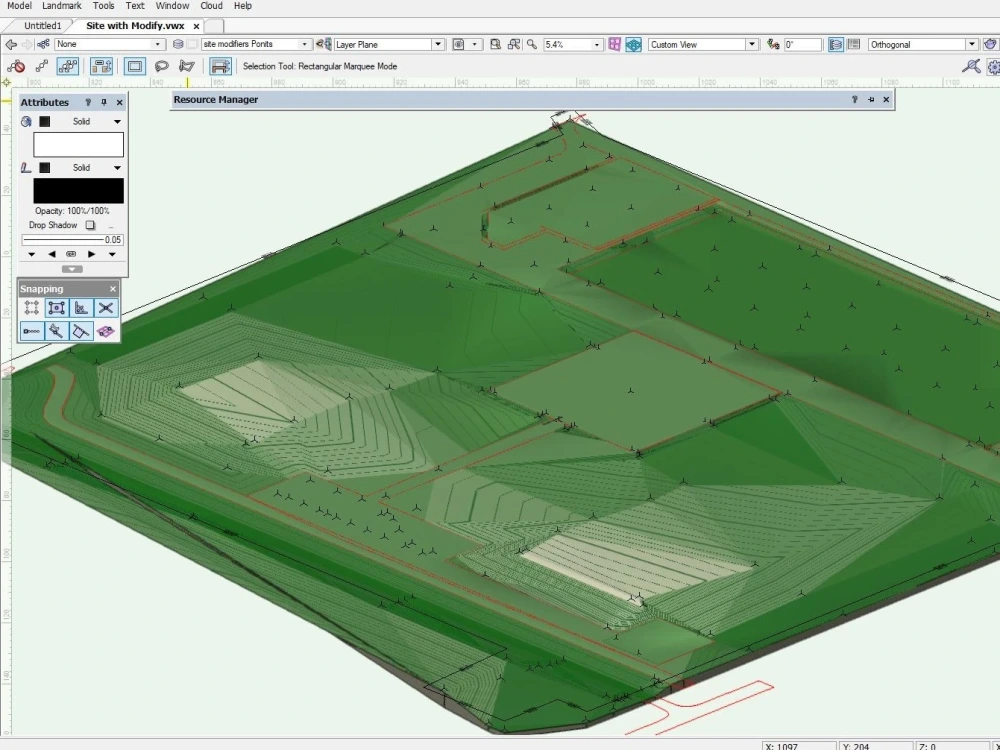Toggle Enable Connected Walls mode
Screen dimensions: 1000x750
click(x=101, y=66)
